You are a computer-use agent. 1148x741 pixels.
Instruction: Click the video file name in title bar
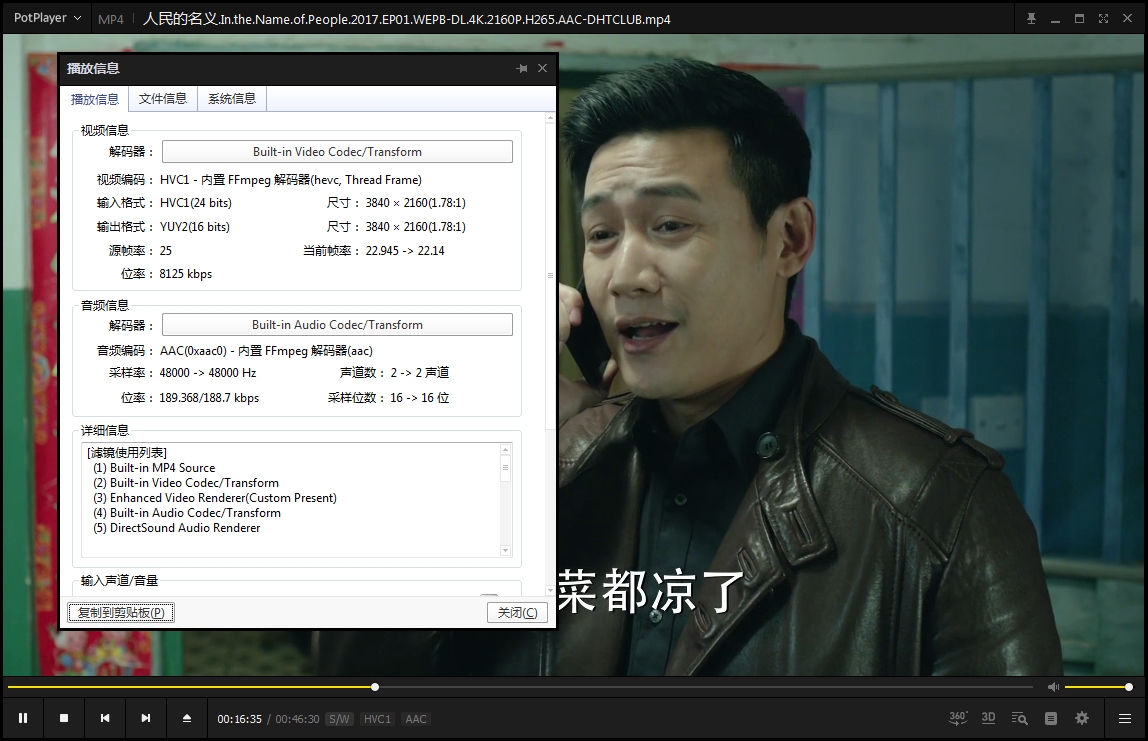(x=406, y=19)
